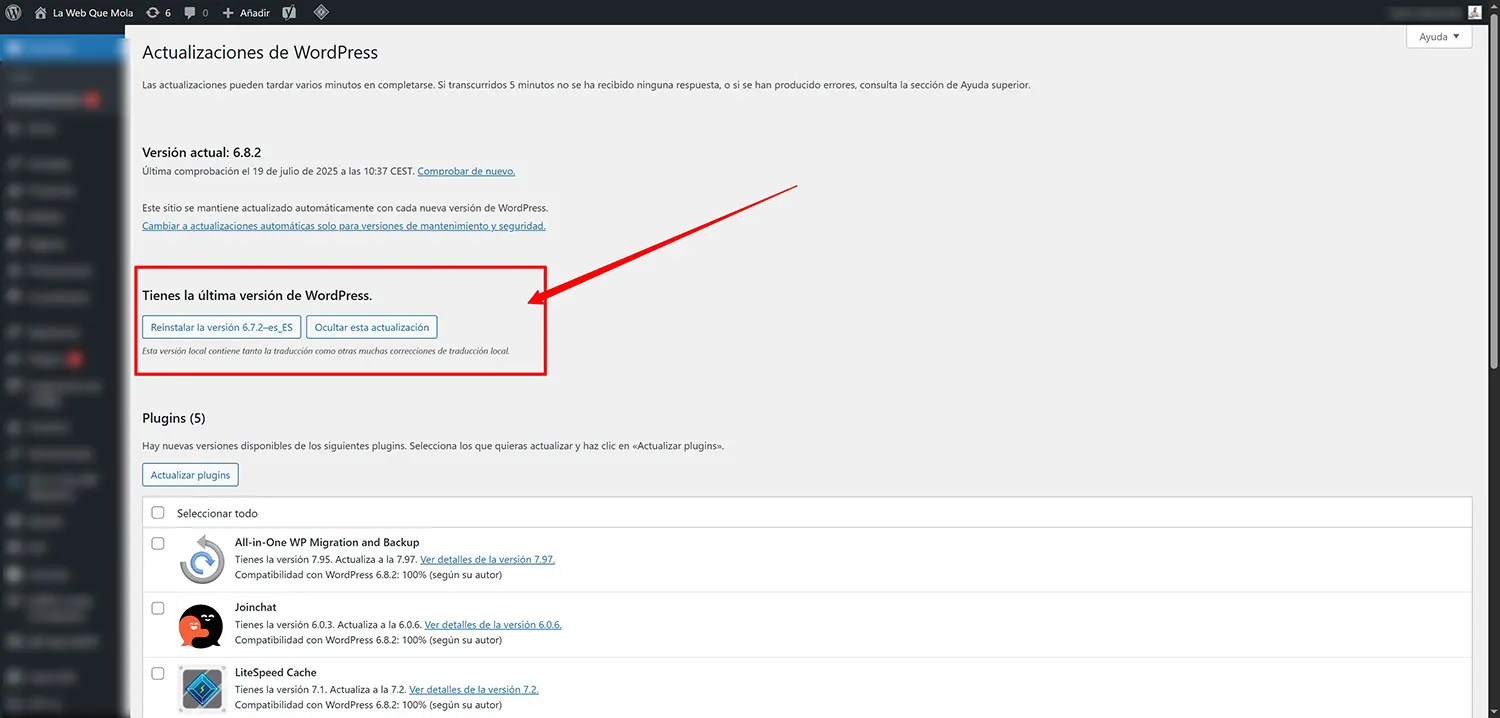
Task: Click the WordPress logo in the admin bar
Action: tap(13, 12)
